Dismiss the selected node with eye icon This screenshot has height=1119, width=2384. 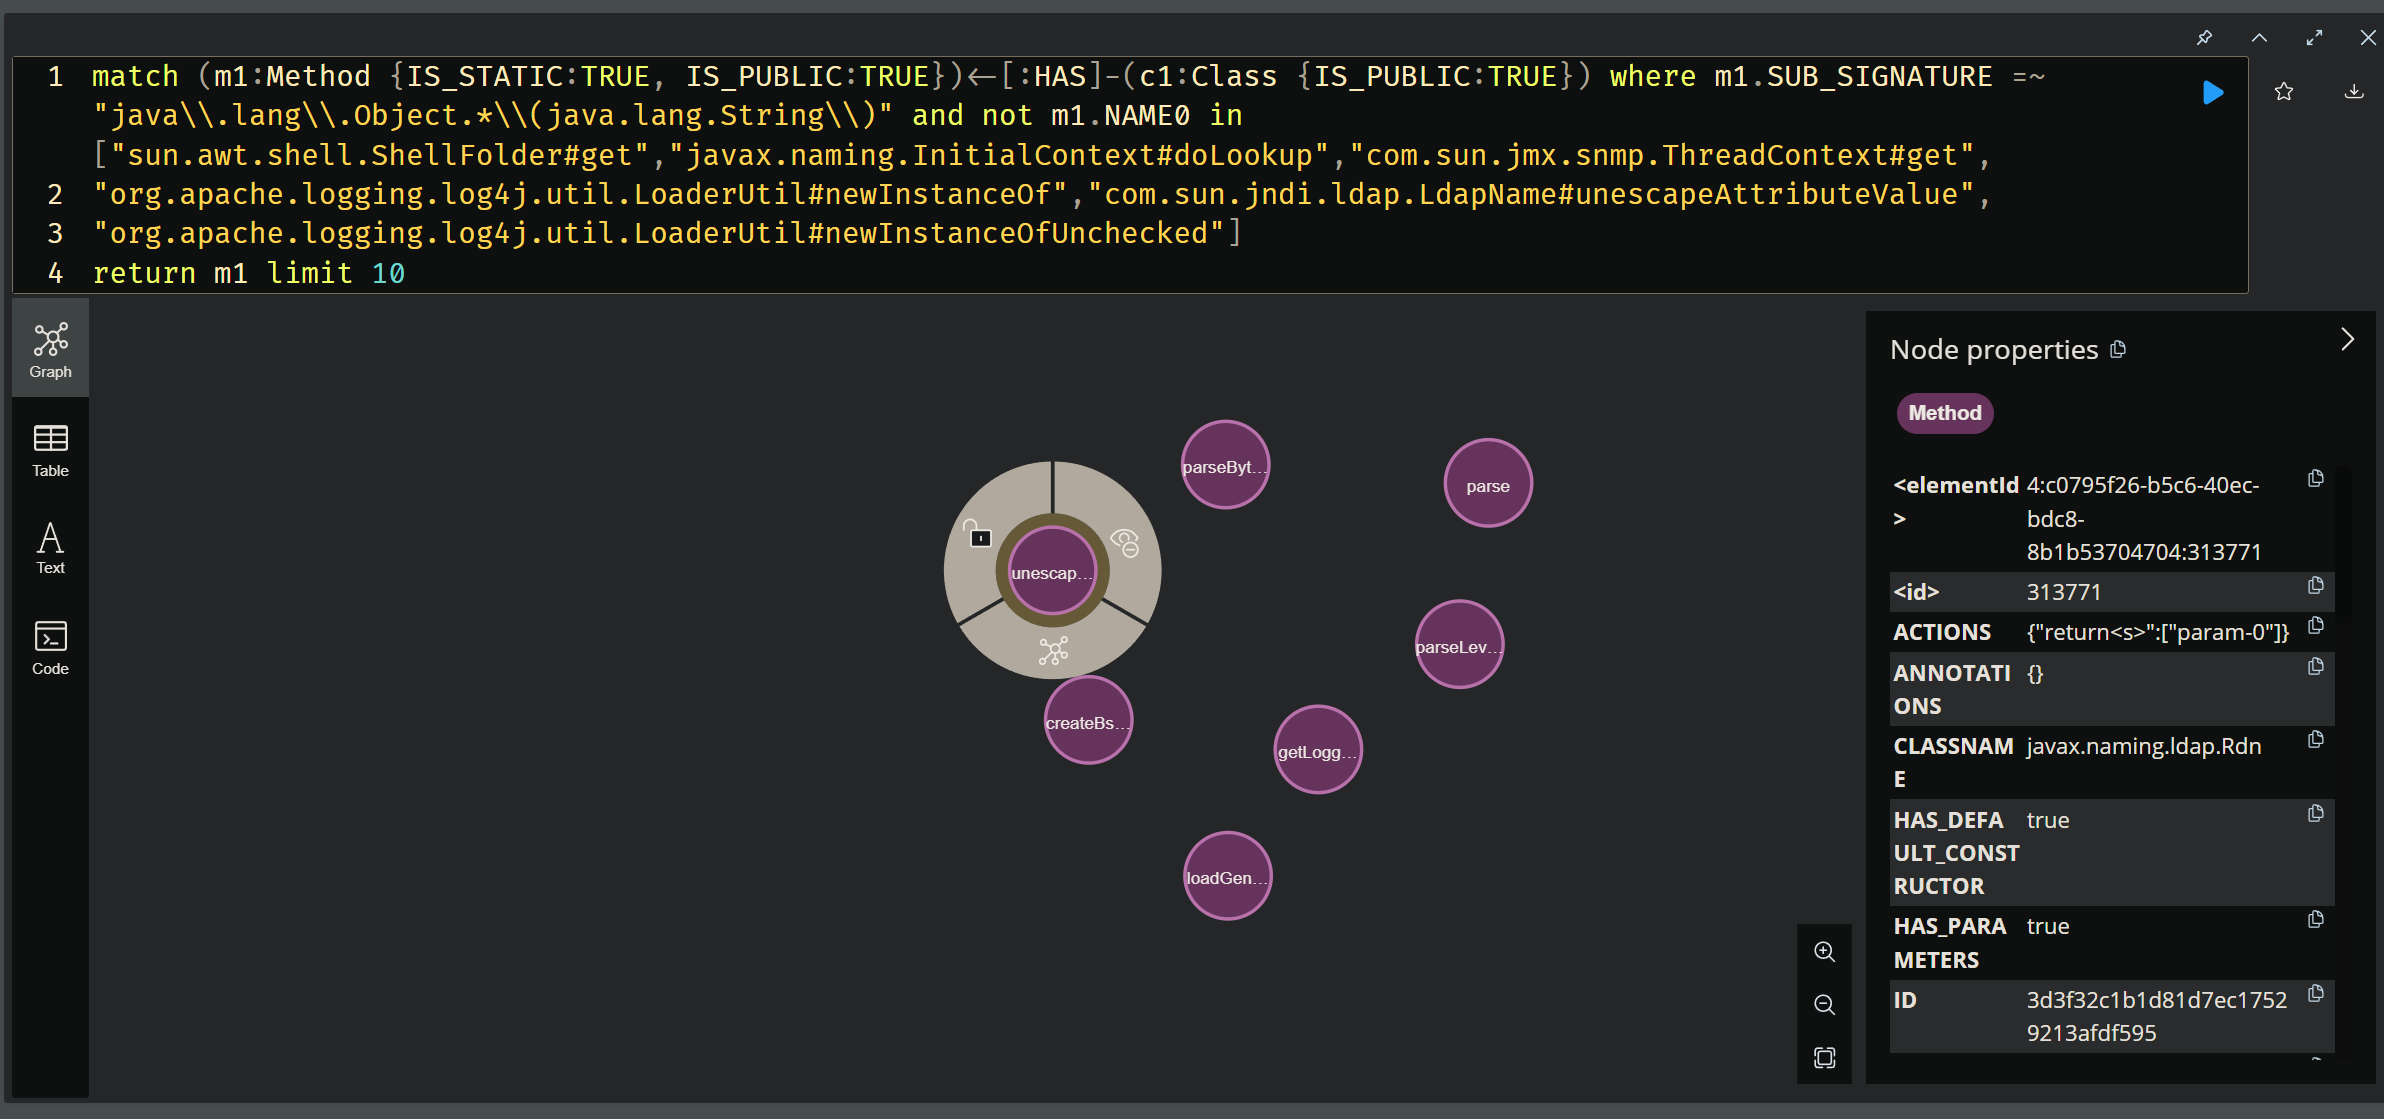[1126, 542]
